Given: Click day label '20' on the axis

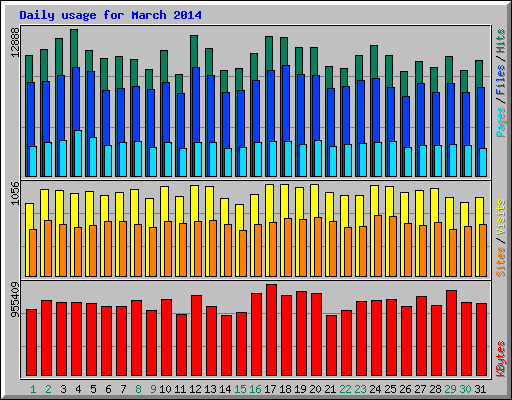Looking at the screenshot, I should point(315,389).
